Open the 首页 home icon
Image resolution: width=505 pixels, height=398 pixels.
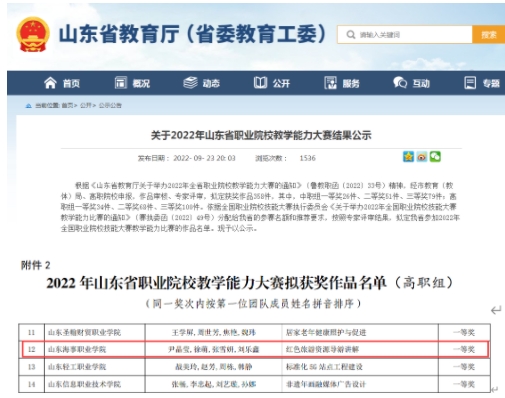pos(50,83)
